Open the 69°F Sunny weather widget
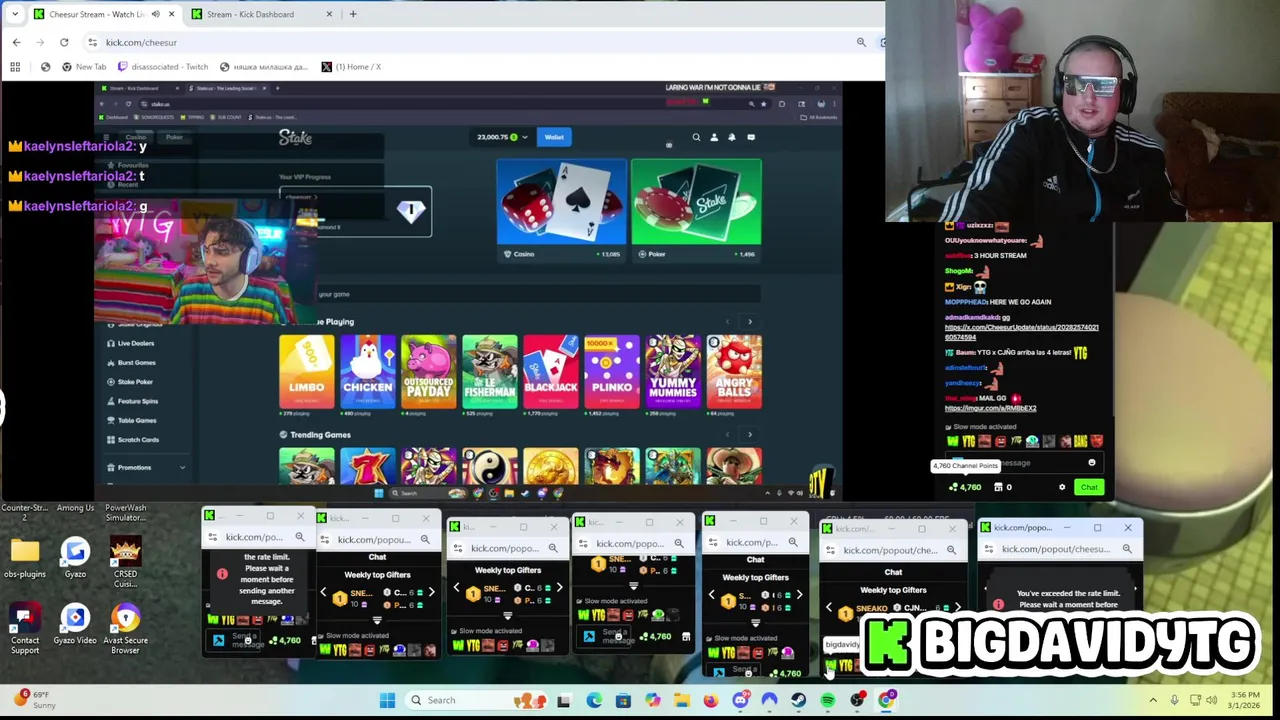The image size is (1280, 720). pos(33,699)
